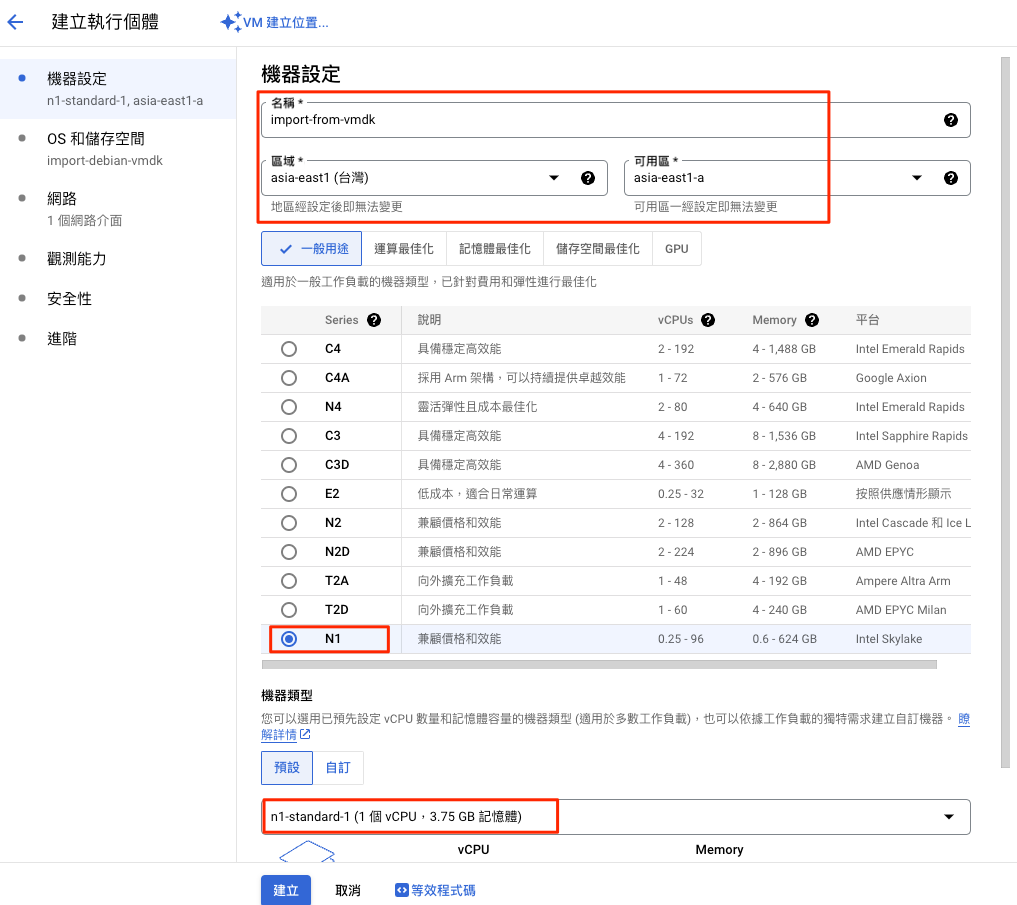Open 機器設定 sidebar section

[118, 89]
